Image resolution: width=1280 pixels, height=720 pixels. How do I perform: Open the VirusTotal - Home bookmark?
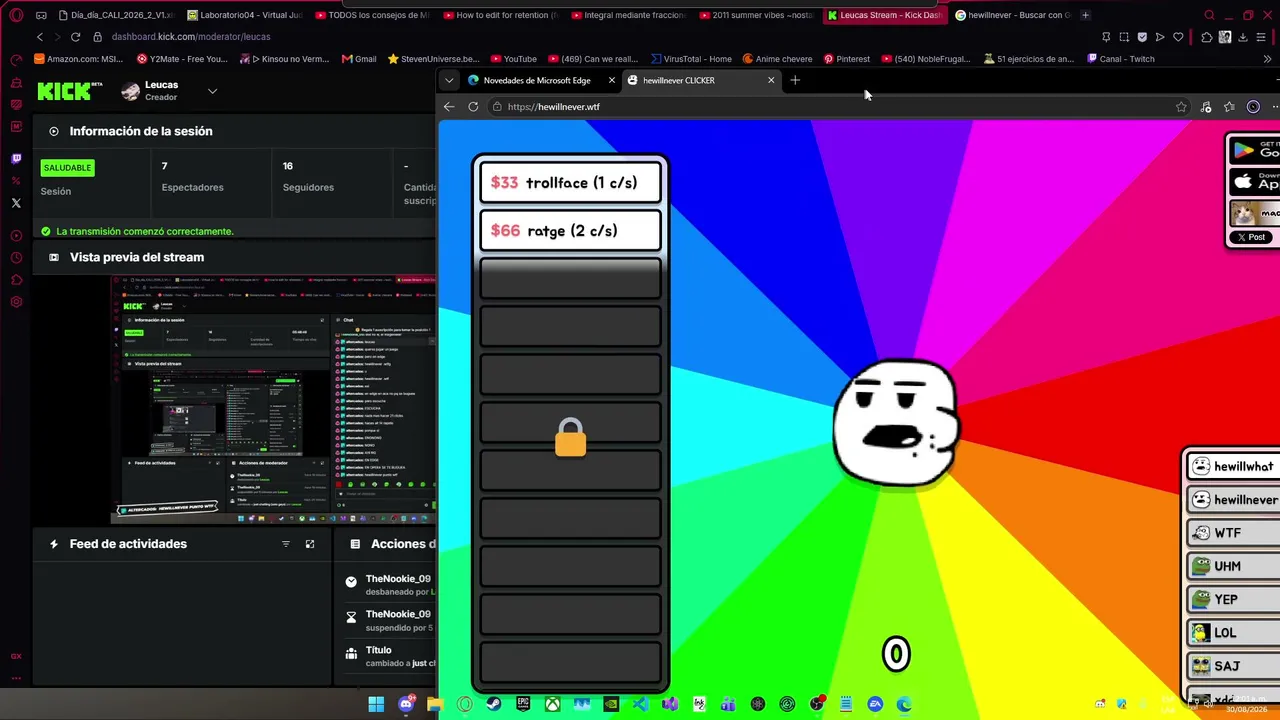(691, 59)
